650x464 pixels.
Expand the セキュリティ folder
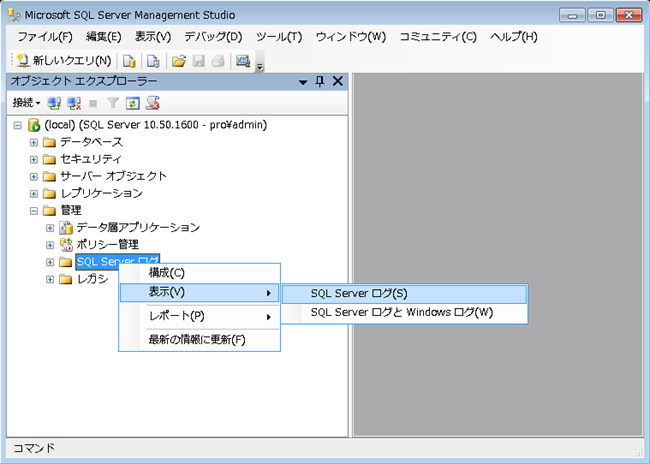tap(34, 159)
